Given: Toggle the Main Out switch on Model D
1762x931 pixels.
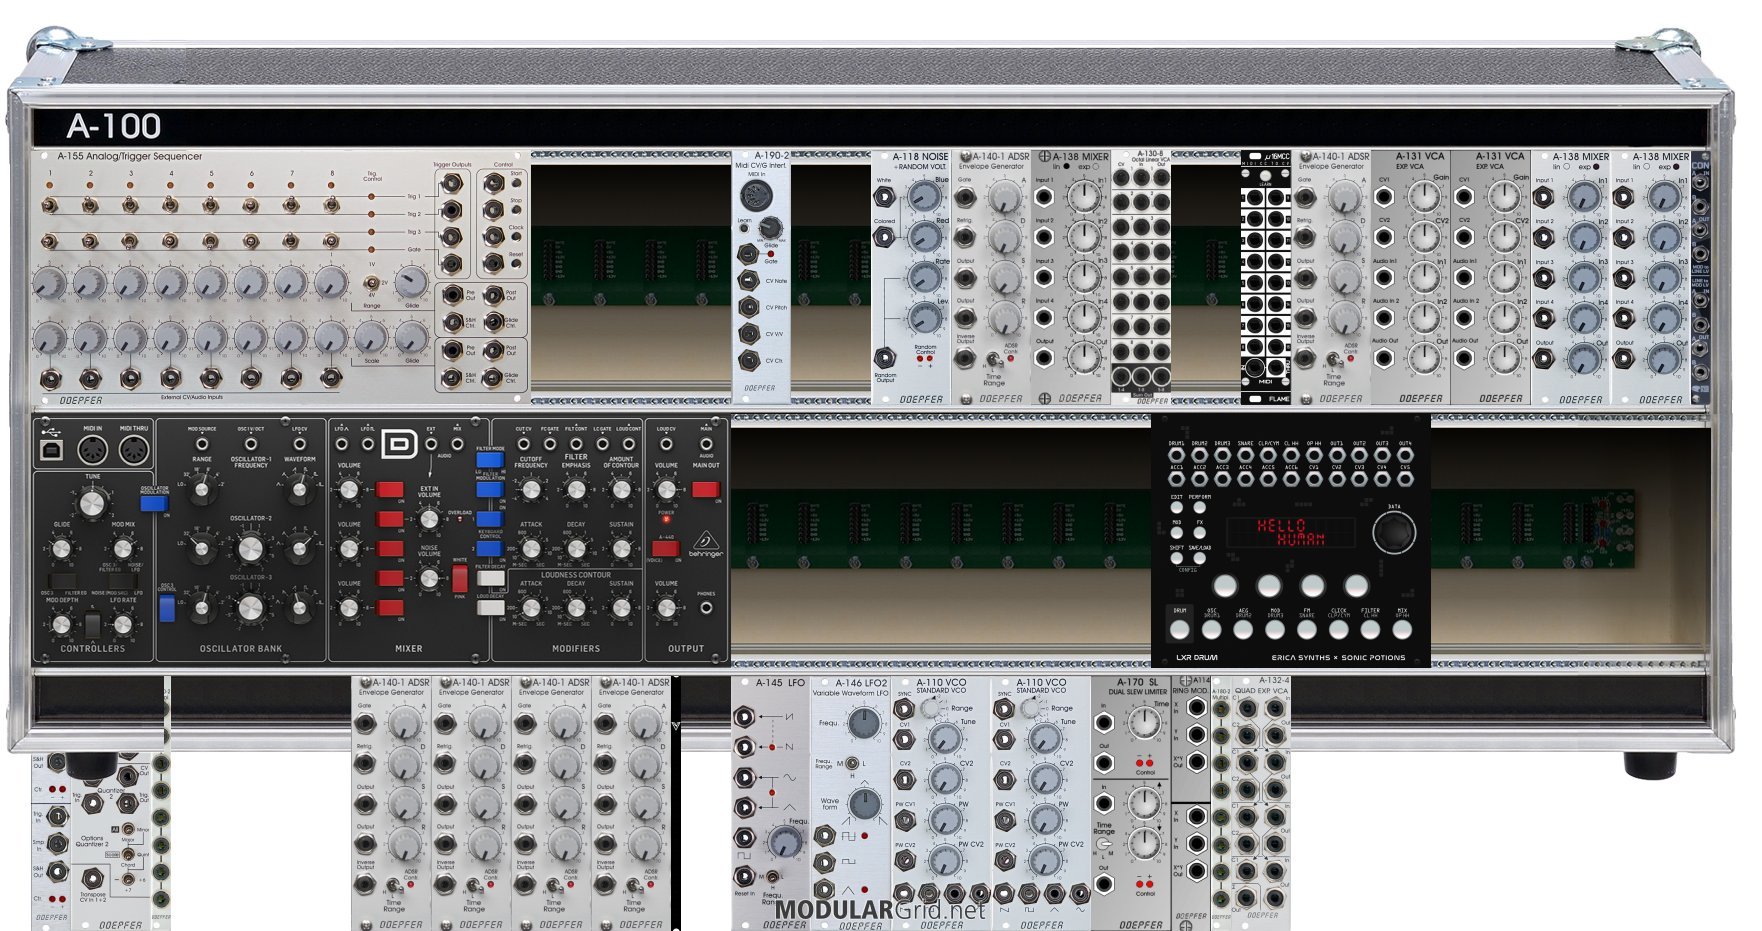Looking at the screenshot, I should [x=705, y=489].
